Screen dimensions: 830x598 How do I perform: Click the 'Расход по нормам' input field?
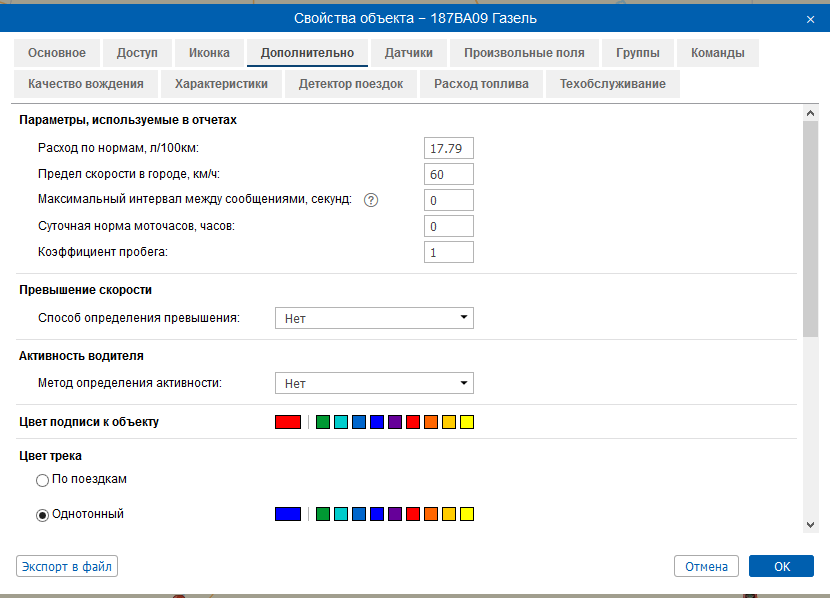pyautogui.click(x=448, y=149)
